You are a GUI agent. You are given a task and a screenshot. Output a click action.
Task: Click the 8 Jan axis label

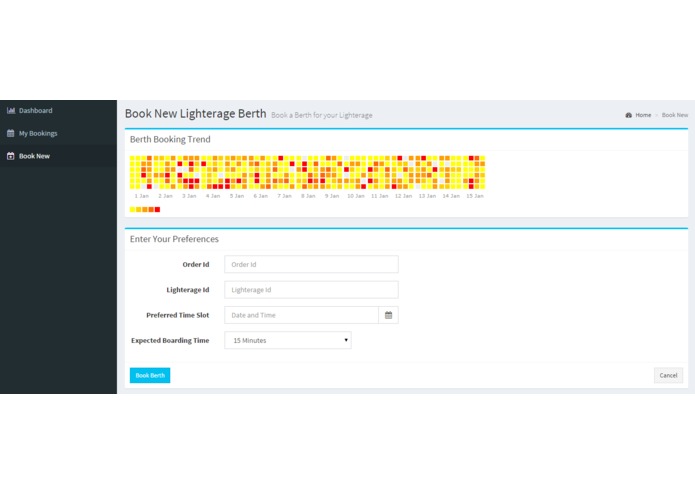tap(308, 196)
